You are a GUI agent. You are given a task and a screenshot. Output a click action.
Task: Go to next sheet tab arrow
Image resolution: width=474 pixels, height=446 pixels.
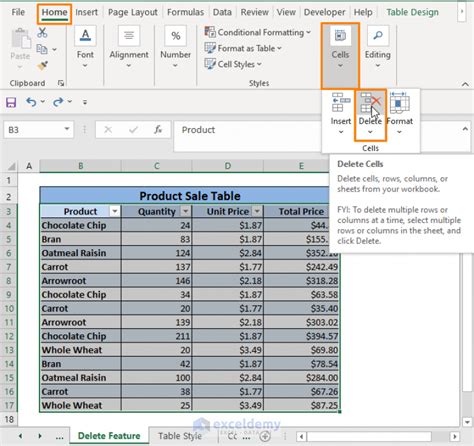[40, 436]
